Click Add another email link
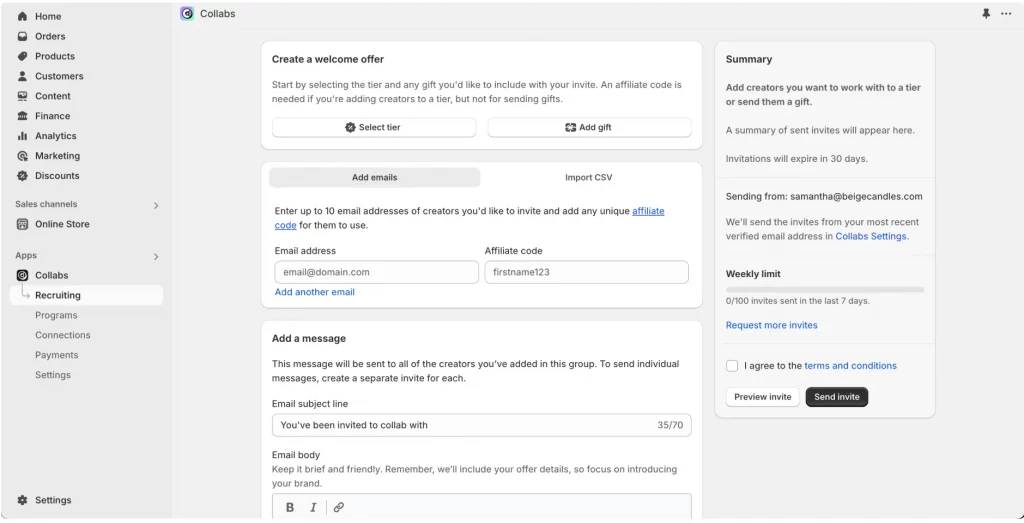The width and height of the screenshot is (1024, 523). point(315,292)
